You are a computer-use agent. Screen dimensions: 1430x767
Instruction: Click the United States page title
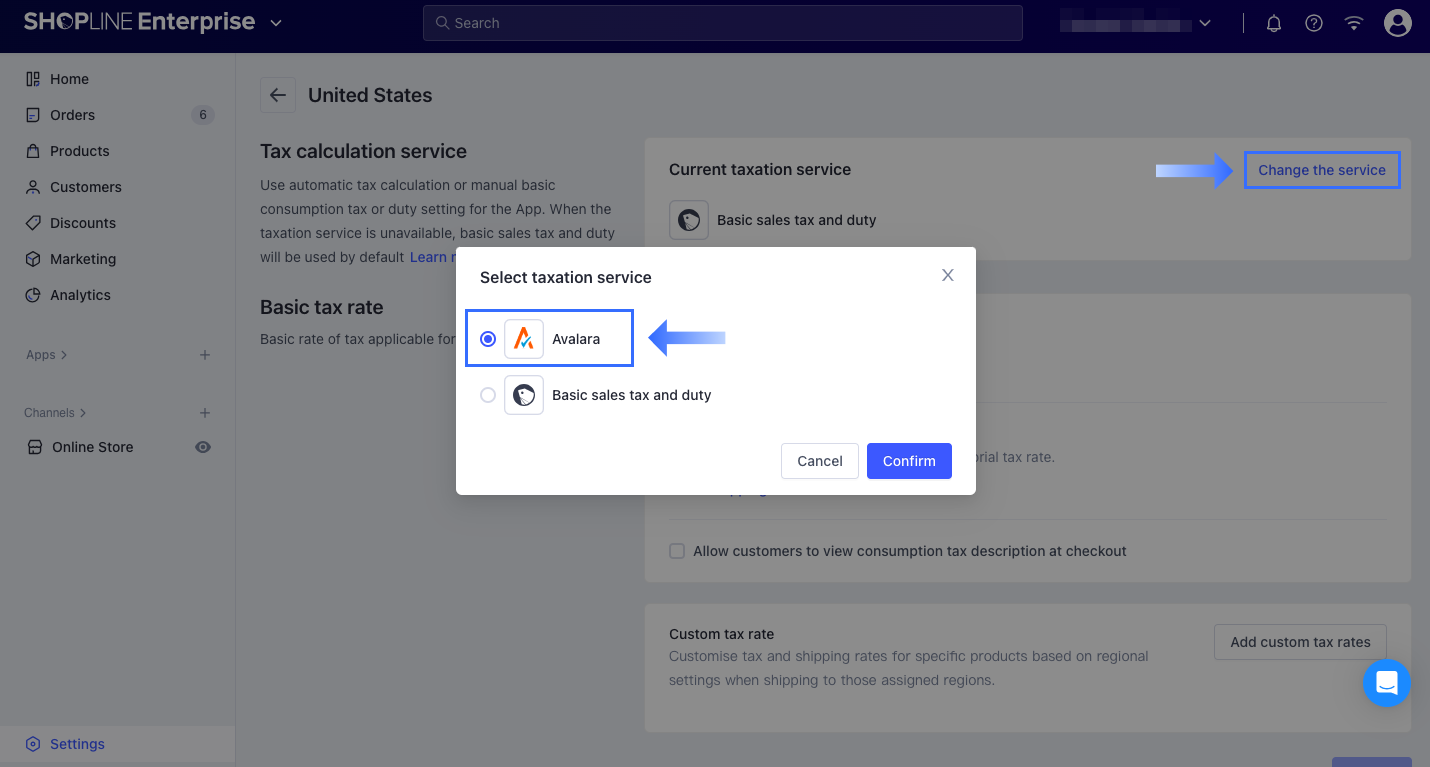pyautogui.click(x=370, y=95)
